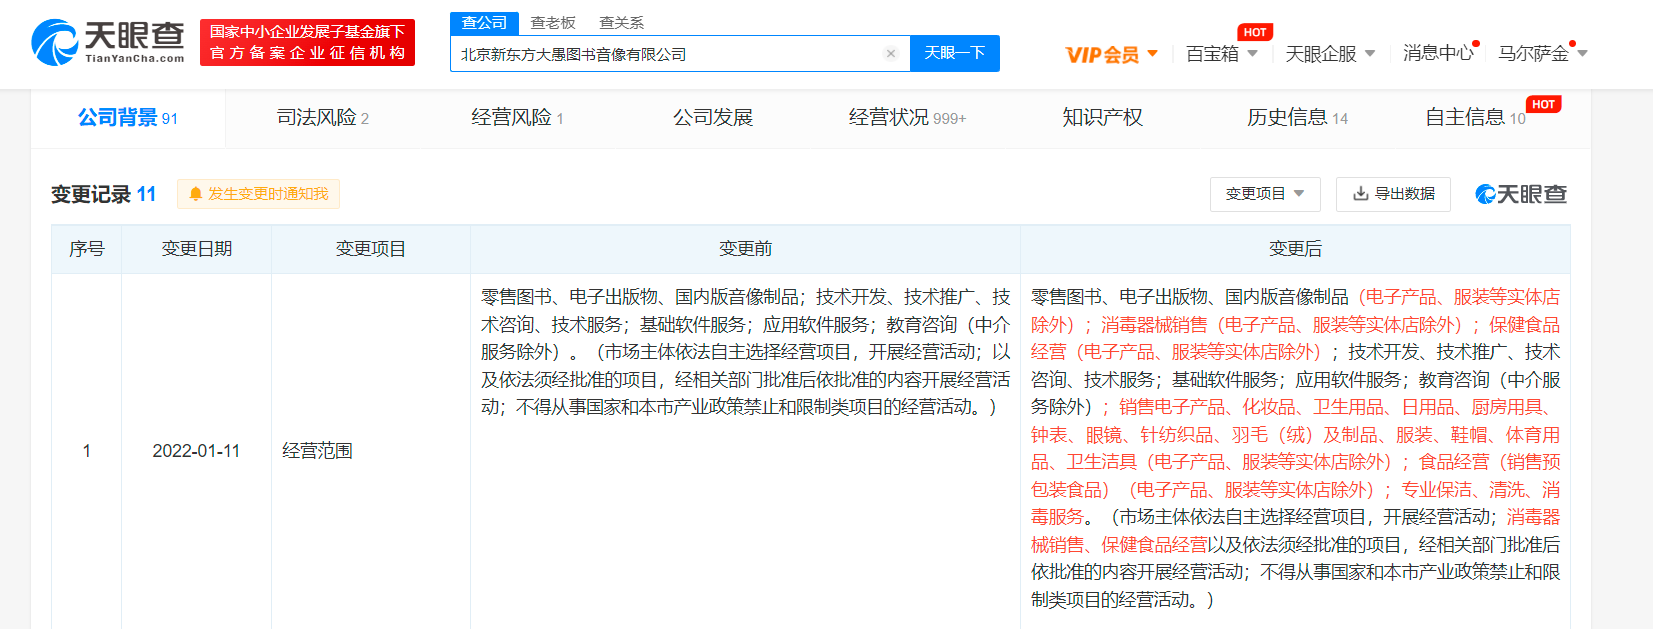Click the 序号 column header
The height and width of the screenshot is (629, 1653).
tap(87, 249)
